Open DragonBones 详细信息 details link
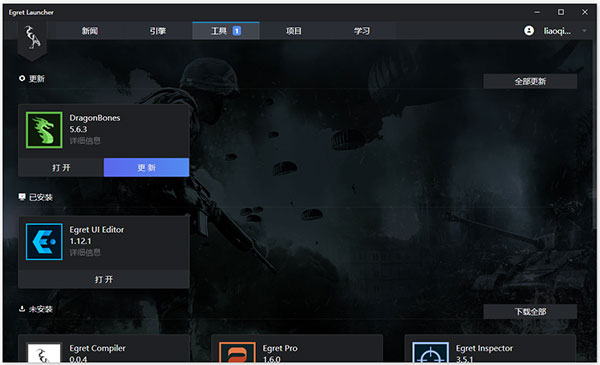The width and height of the screenshot is (600, 365). pos(85,141)
